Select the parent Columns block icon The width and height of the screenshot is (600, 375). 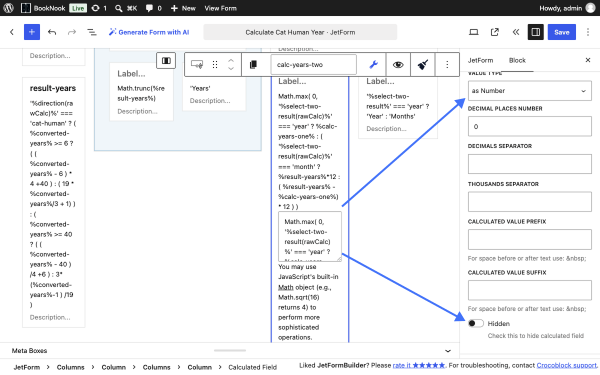[x=166, y=60]
